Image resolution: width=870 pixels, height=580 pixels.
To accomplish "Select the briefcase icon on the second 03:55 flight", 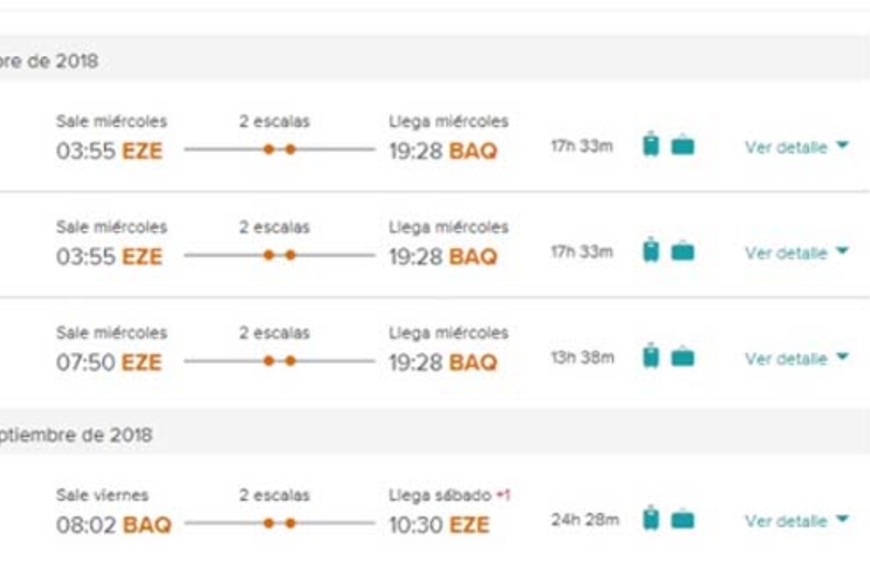I will tap(683, 251).
